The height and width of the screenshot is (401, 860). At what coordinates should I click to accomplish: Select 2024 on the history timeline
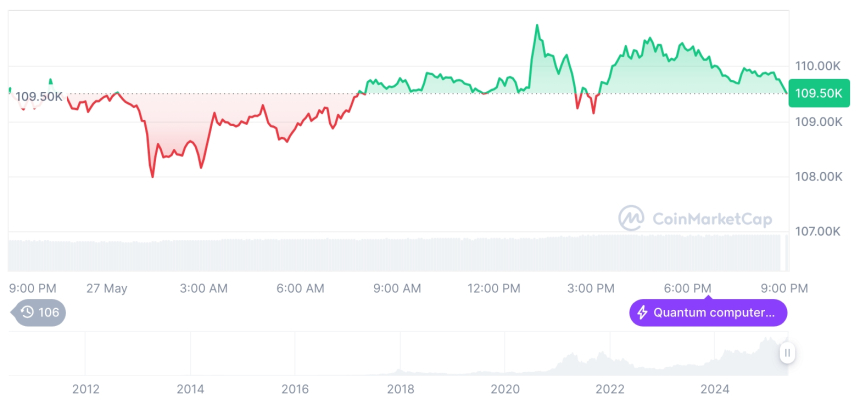[x=714, y=388]
